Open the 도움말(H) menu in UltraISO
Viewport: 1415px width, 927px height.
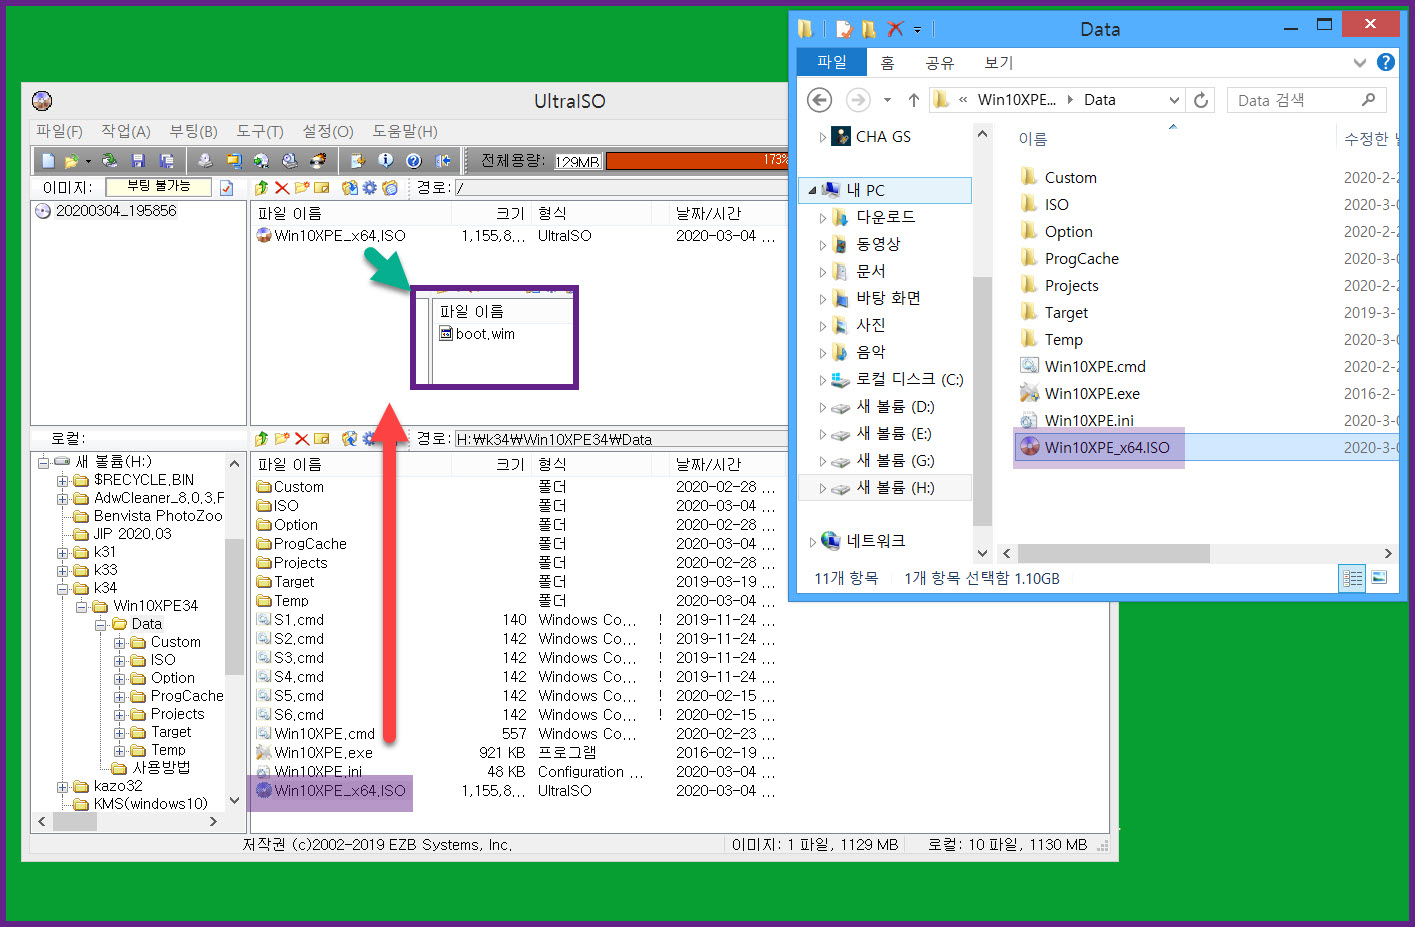click(405, 131)
